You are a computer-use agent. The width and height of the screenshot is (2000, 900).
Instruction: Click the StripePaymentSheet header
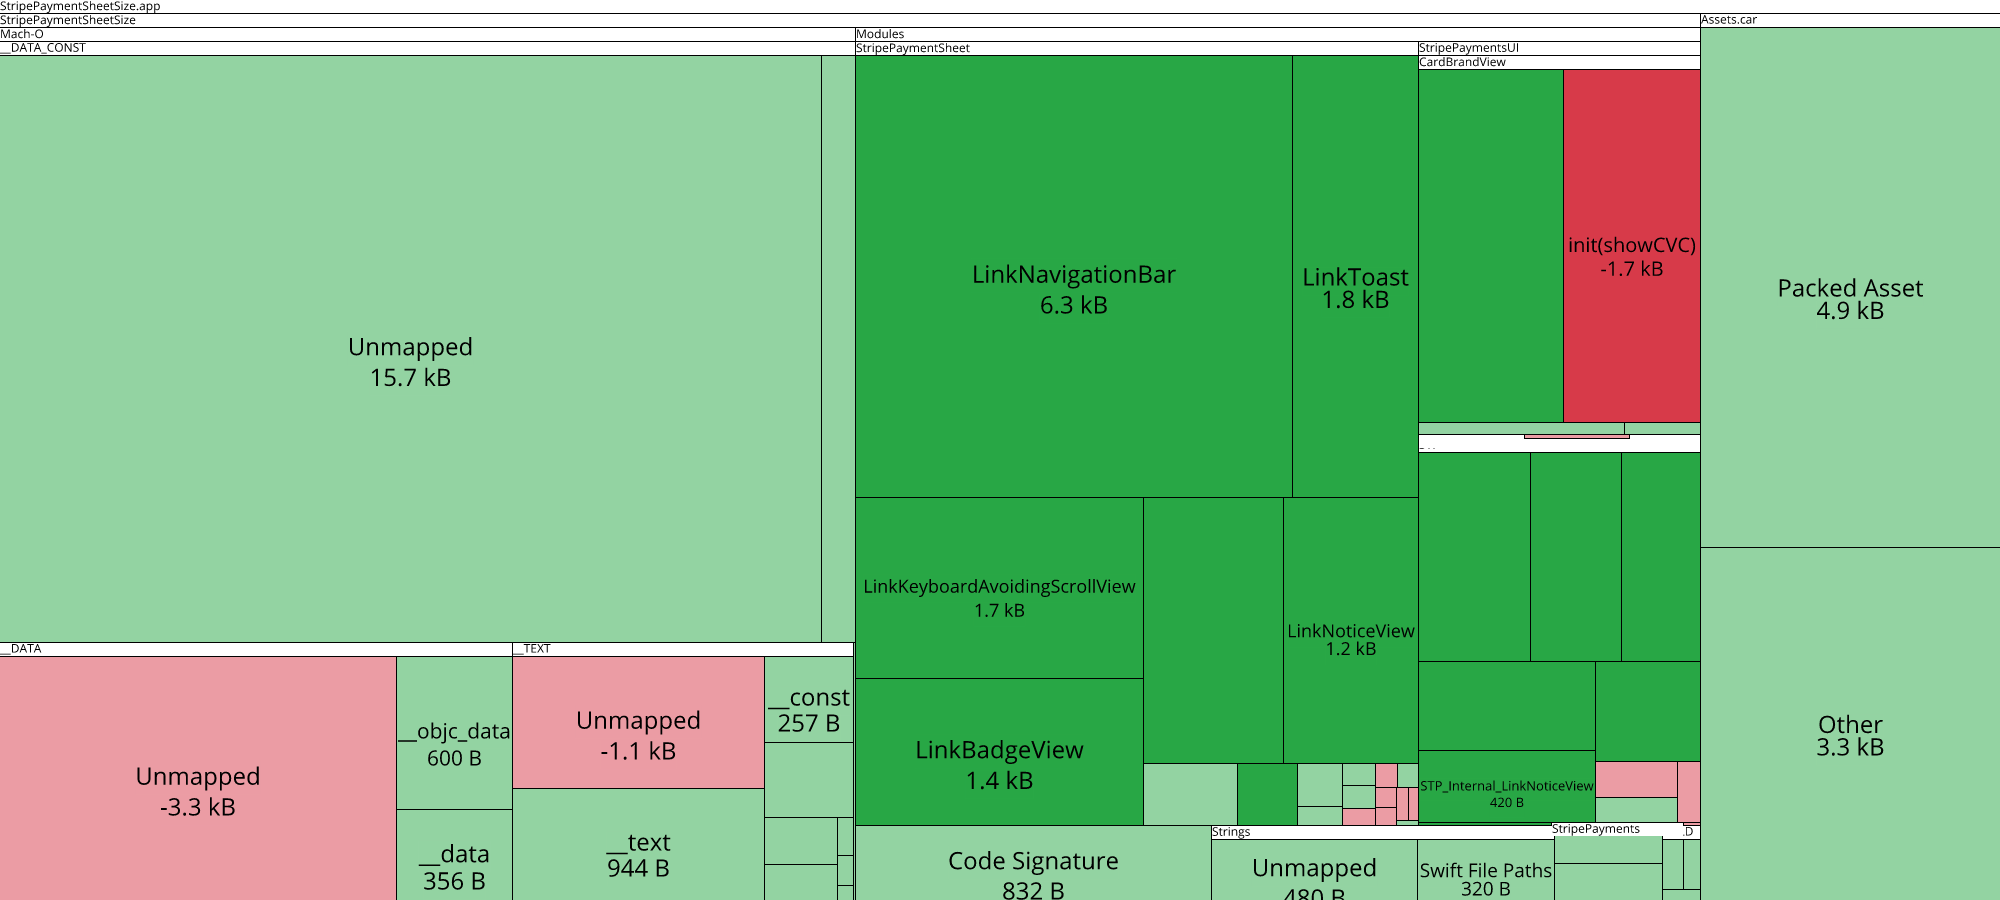(x=1137, y=48)
